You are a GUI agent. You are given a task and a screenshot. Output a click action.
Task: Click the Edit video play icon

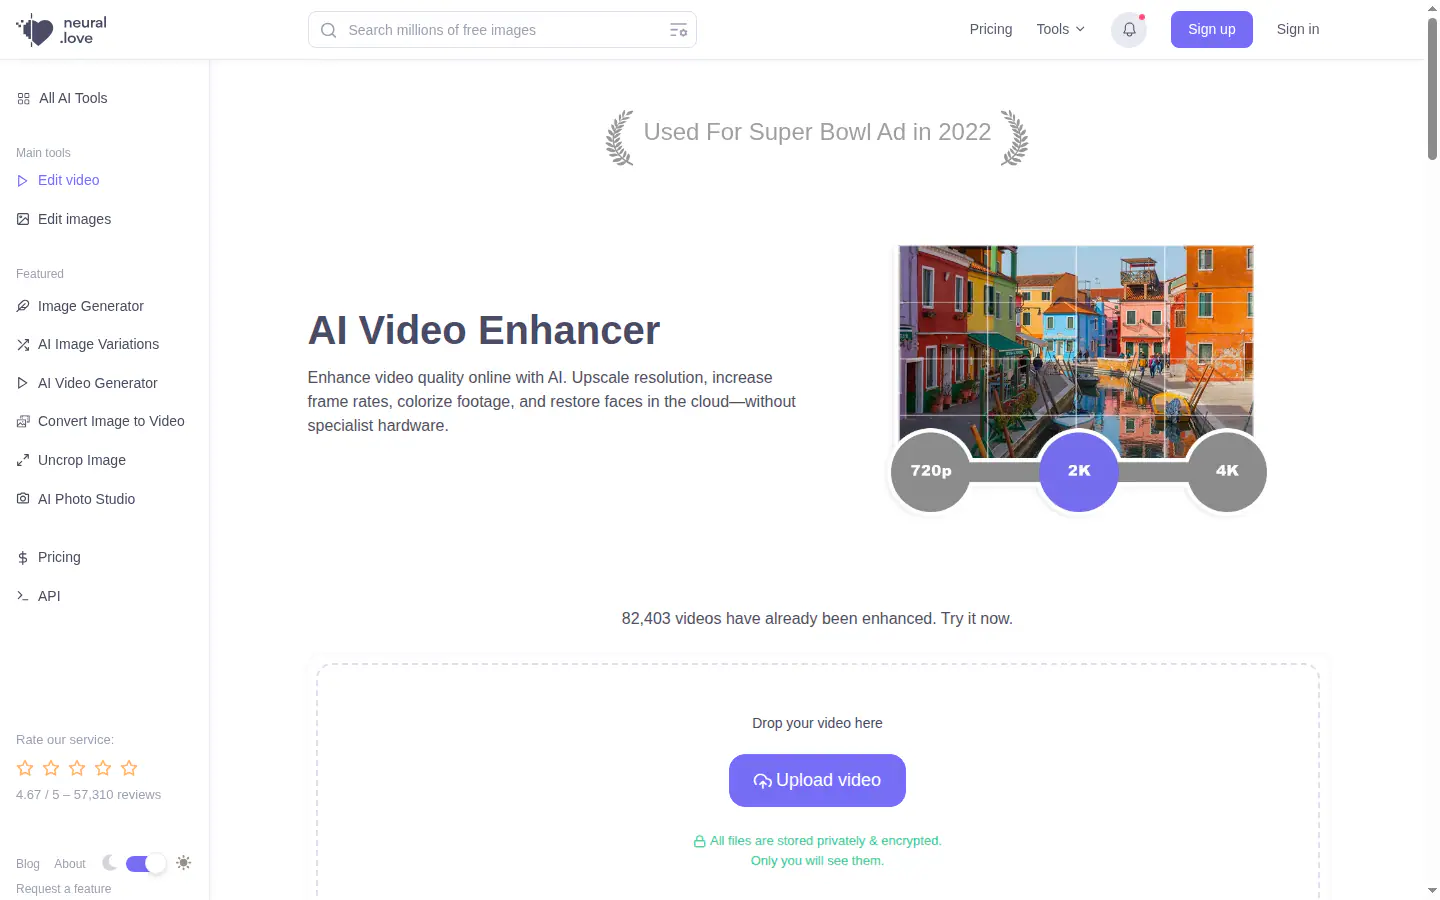pos(23,181)
